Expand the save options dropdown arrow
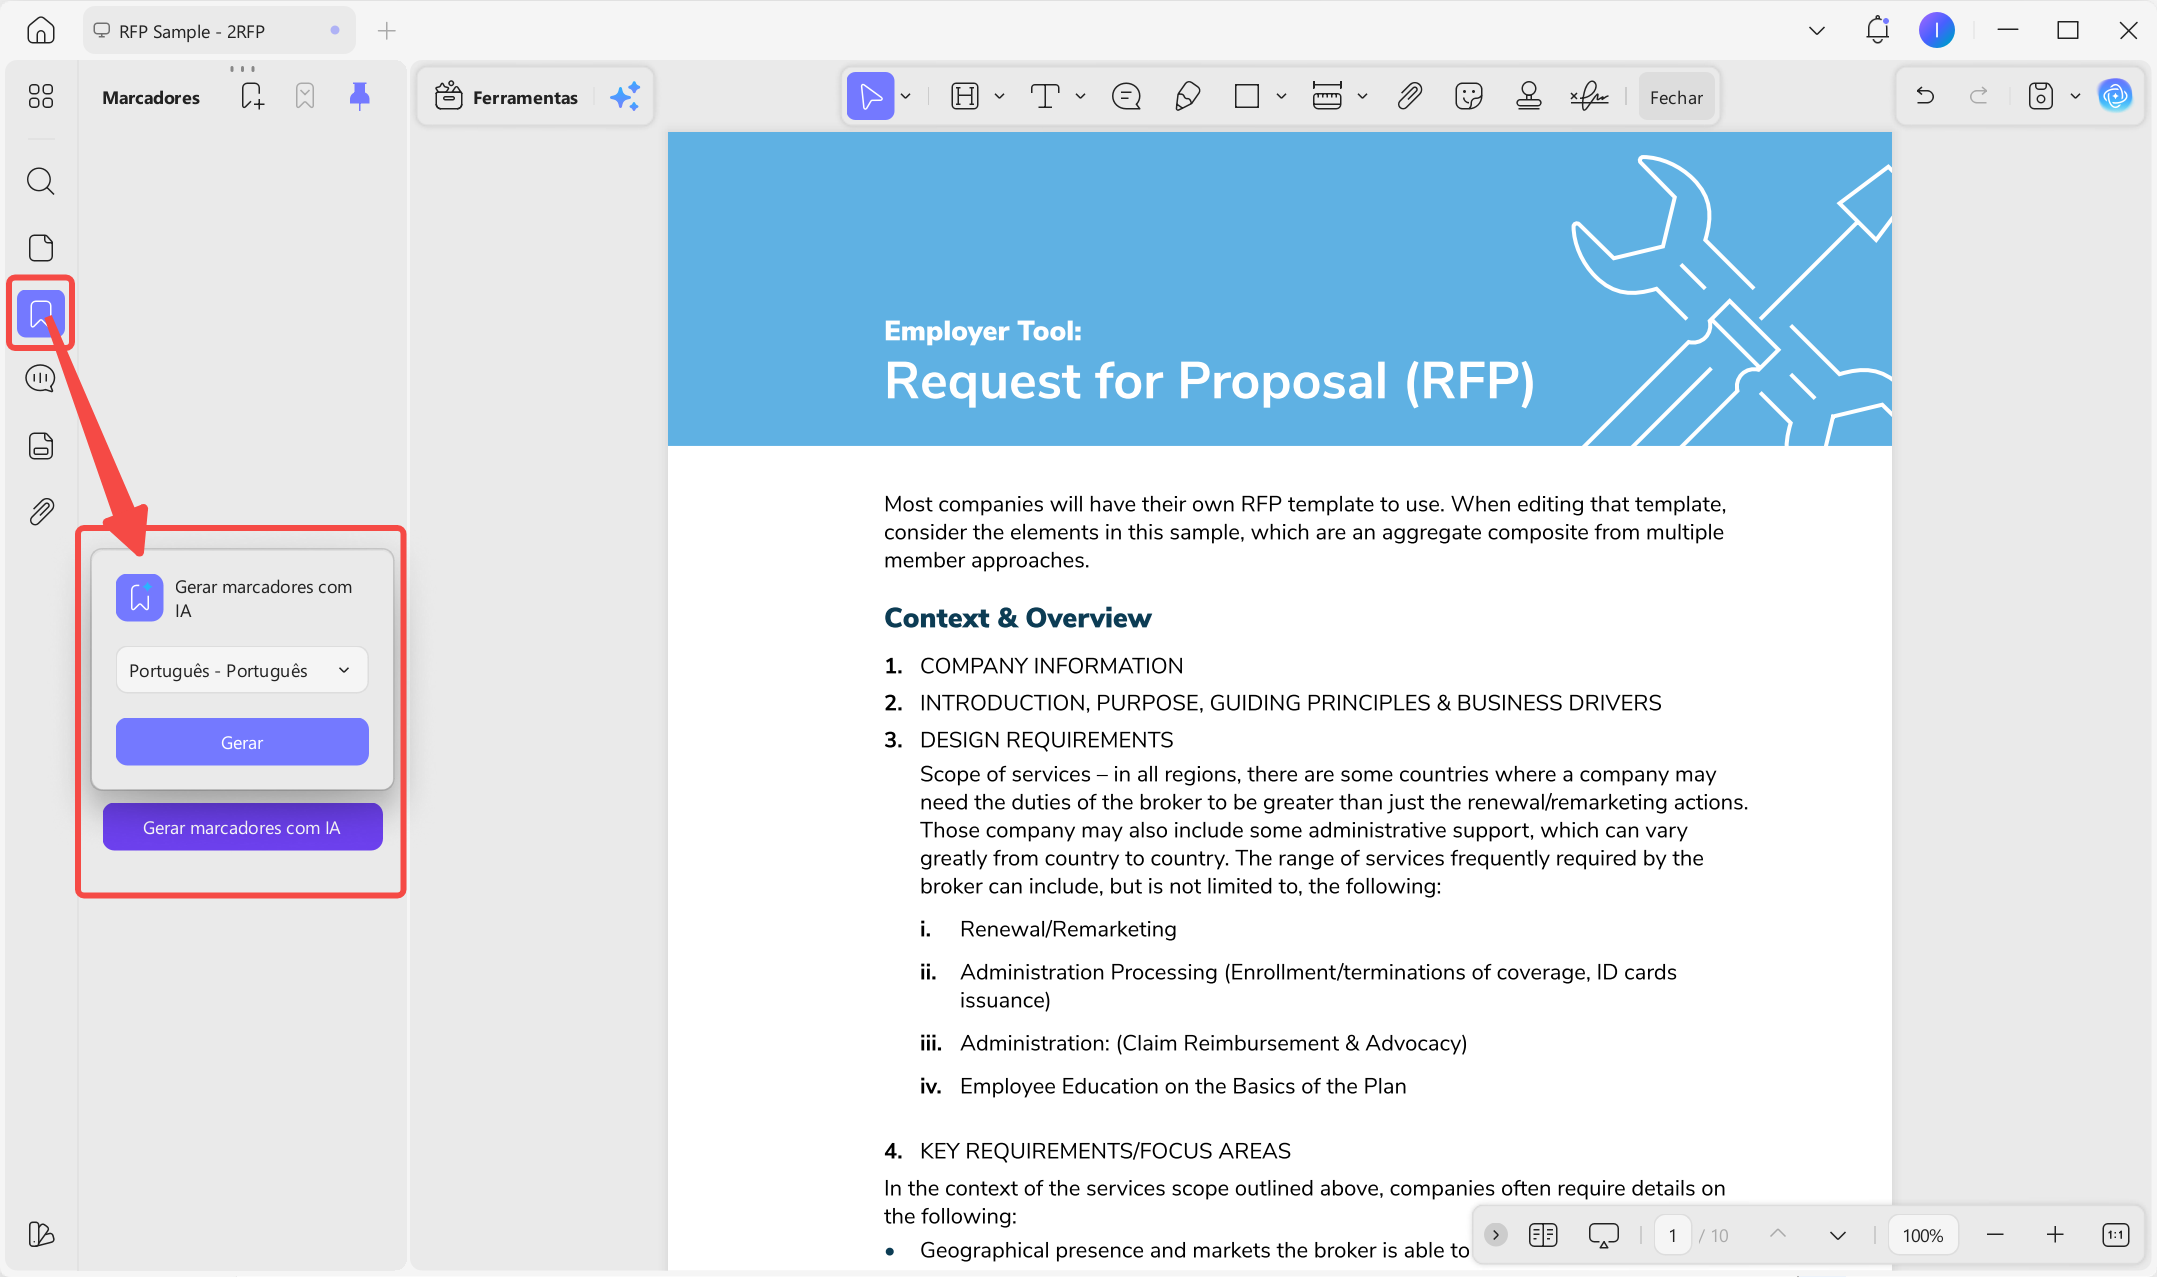This screenshot has height=1277, width=2157. click(2075, 96)
